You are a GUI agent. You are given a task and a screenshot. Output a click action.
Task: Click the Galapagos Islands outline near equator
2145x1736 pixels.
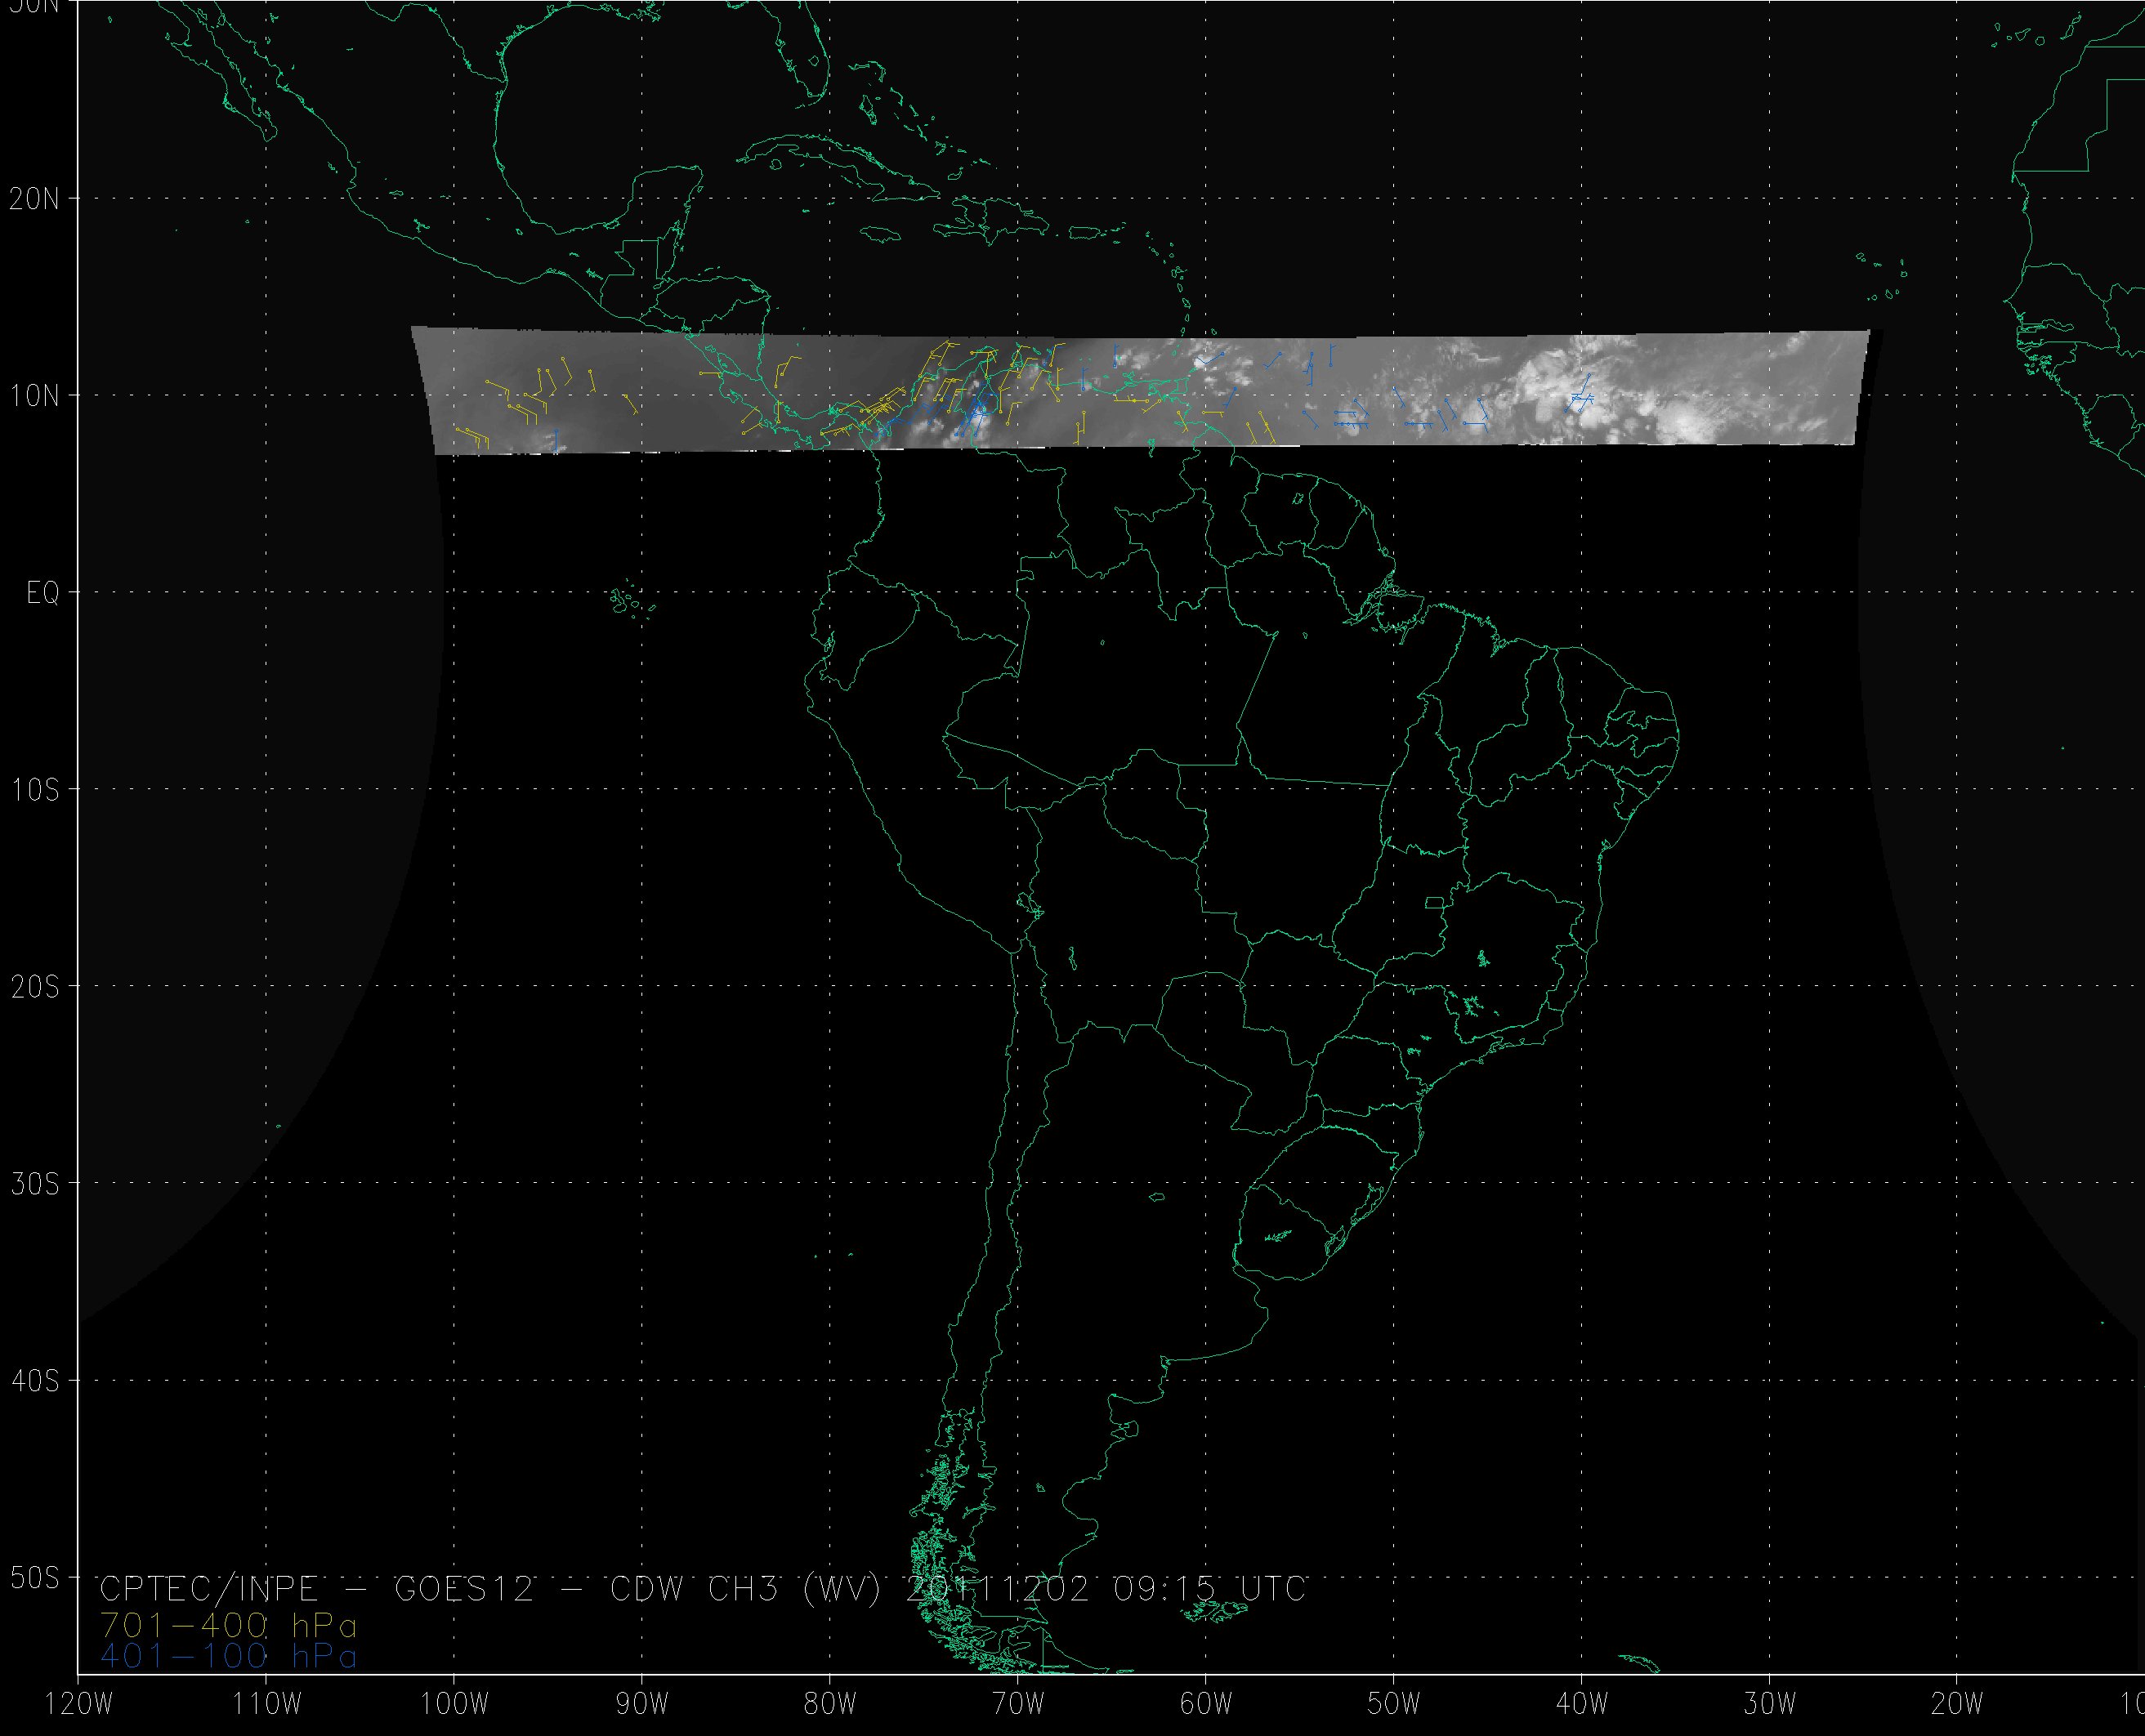point(622,602)
